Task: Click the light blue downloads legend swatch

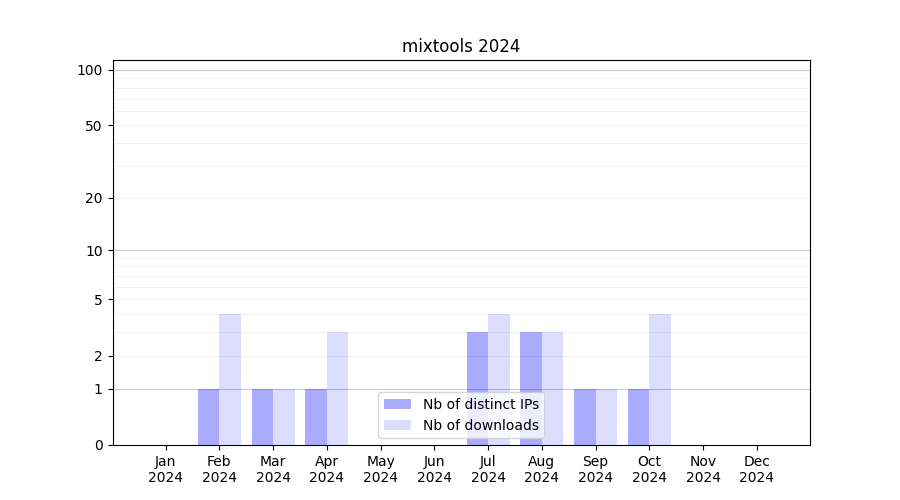Action: point(397,425)
